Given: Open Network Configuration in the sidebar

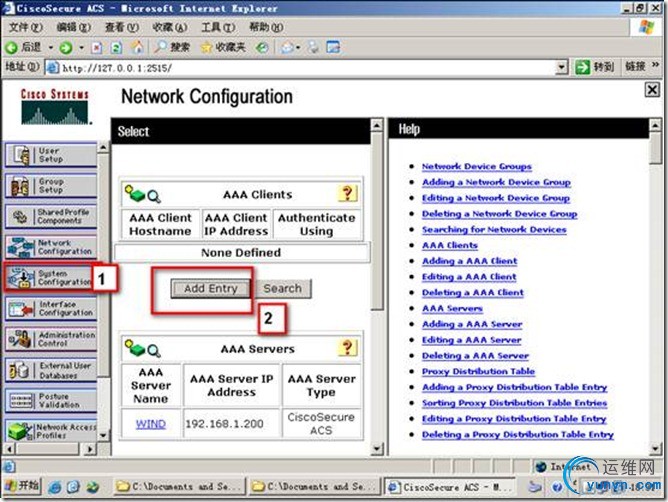Looking at the screenshot, I should (51, 247).
